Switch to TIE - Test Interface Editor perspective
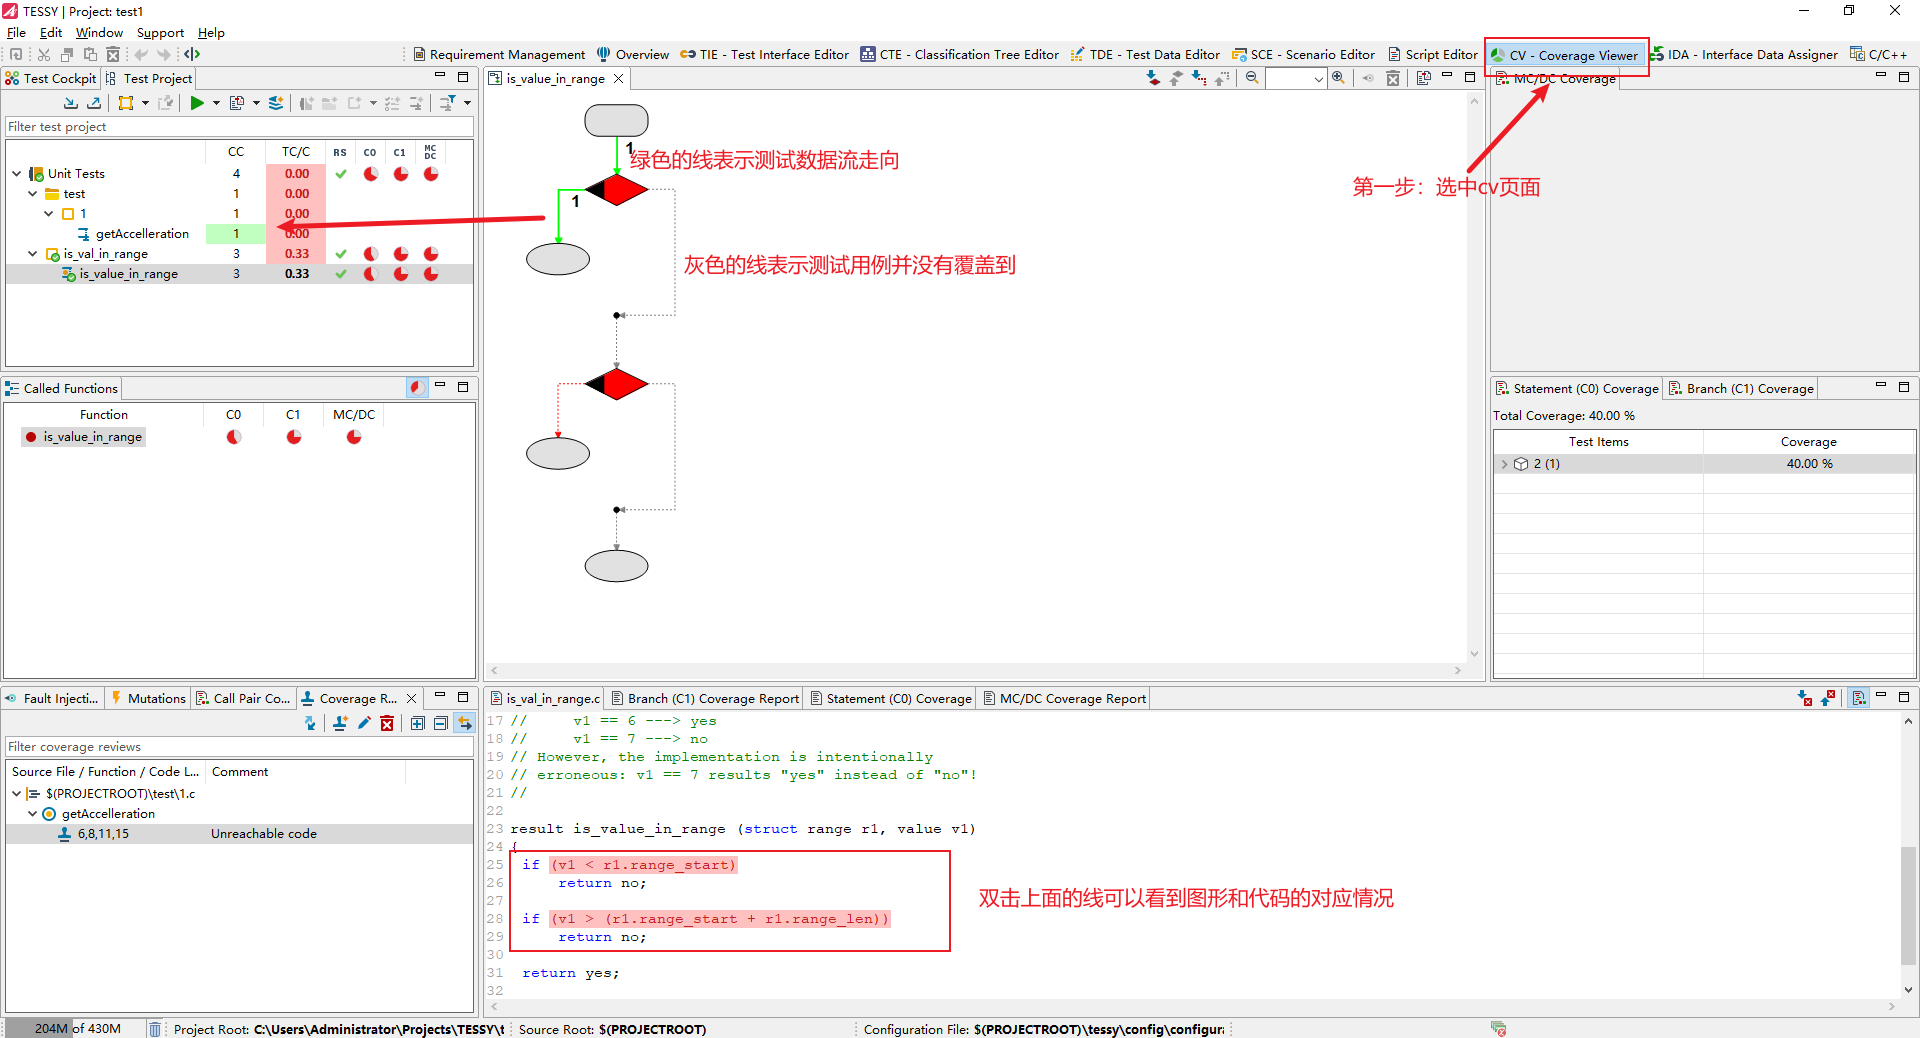The width and height of the screenshot is (1920, 1038). 765,55
